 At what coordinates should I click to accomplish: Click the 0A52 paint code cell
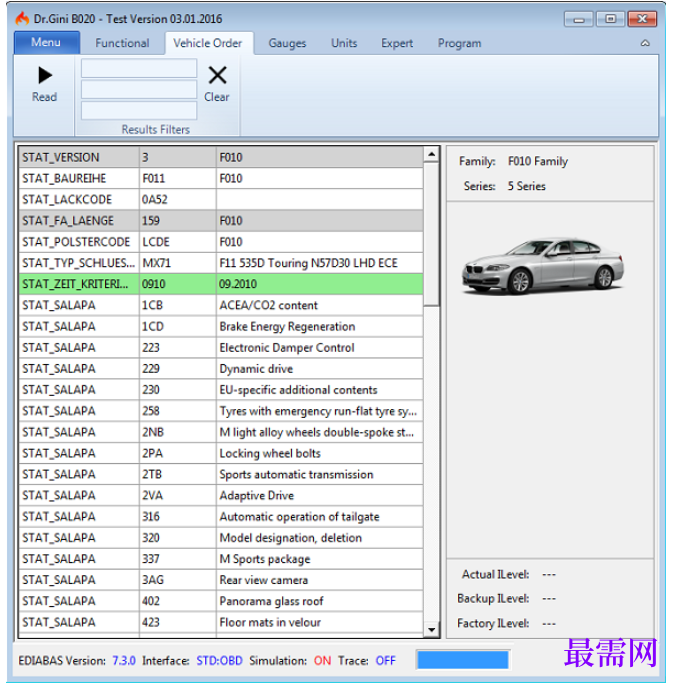coord(178,199)
